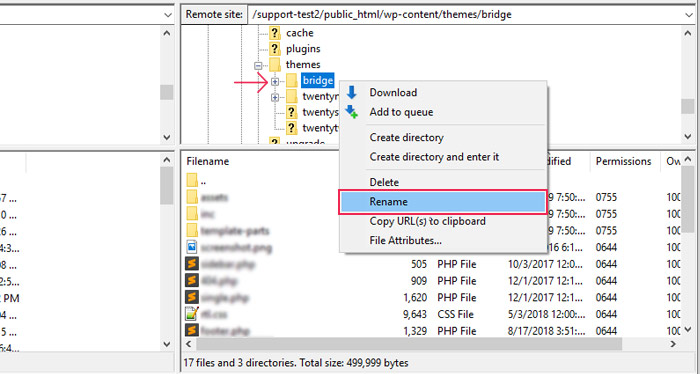Click the CSS file icon in 9,643 row
This screenshot has width=700, height=374.
tap(192, 314)
